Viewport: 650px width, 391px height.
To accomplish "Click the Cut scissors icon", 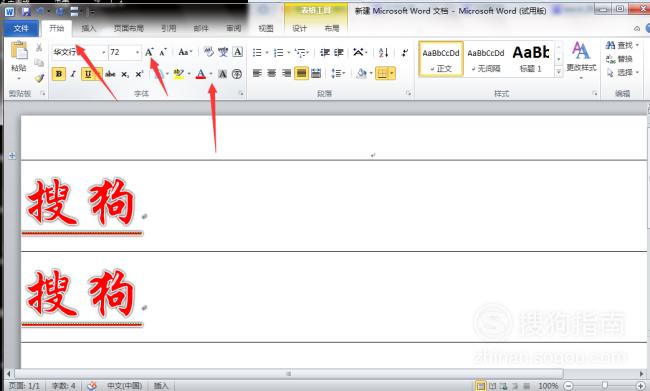I will coord(39,48).
